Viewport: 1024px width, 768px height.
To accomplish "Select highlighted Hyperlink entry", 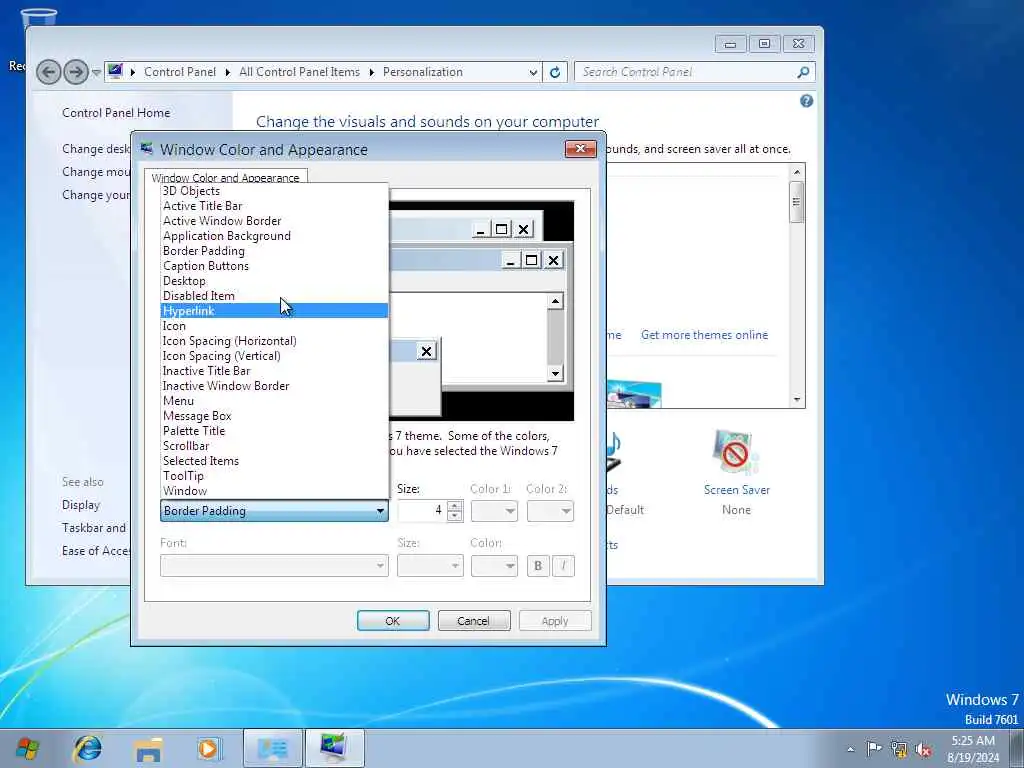I will click(274, 311).
